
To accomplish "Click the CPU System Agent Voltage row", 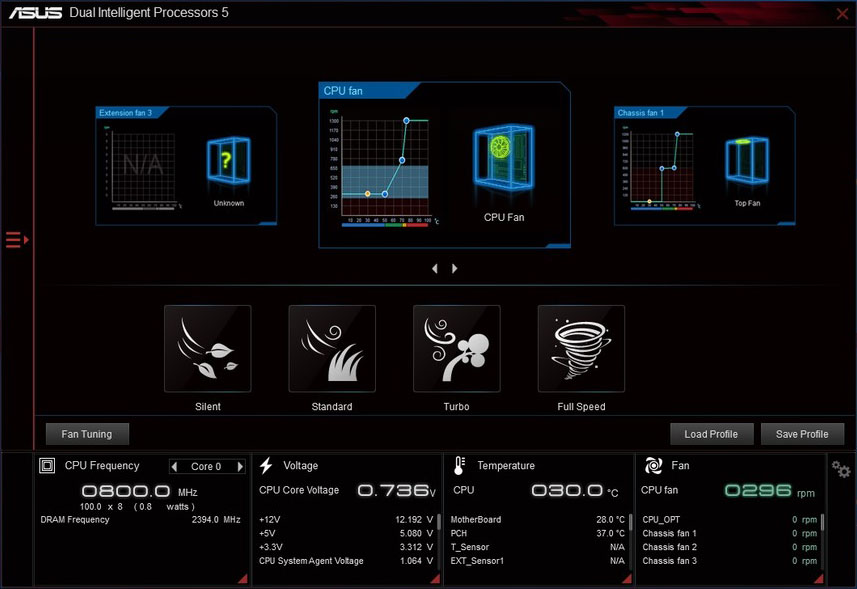I will [346, 561].
